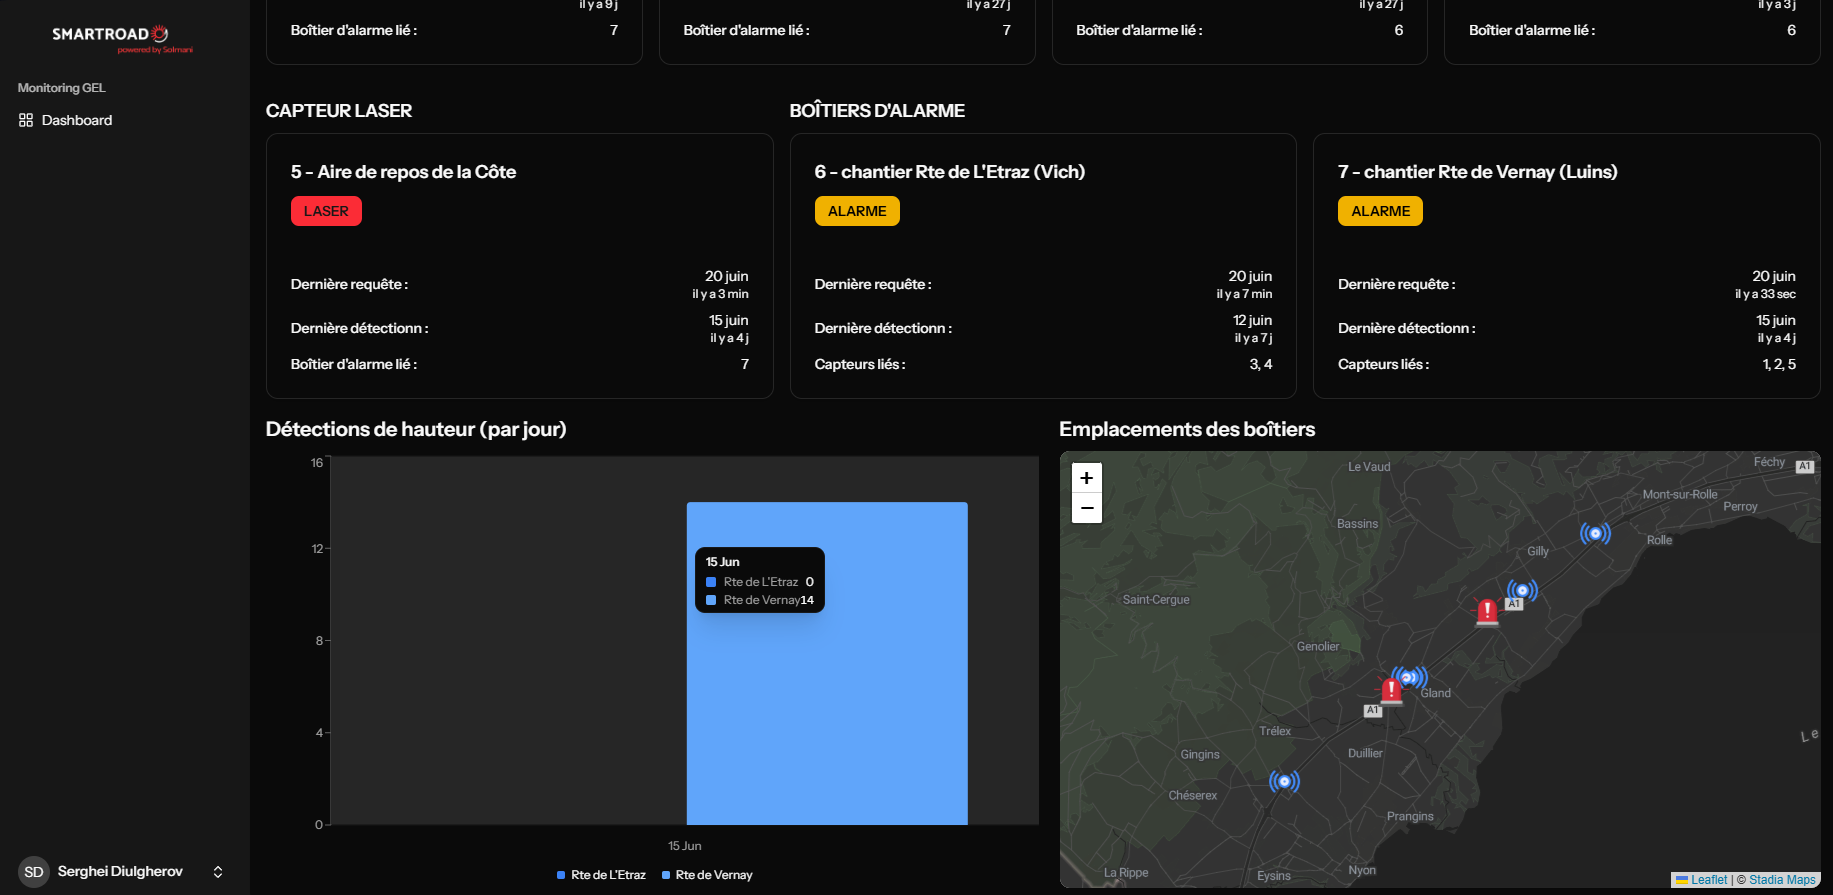Click the SD user avatar
The image size is (1833, 895).
tap(34, 872)
